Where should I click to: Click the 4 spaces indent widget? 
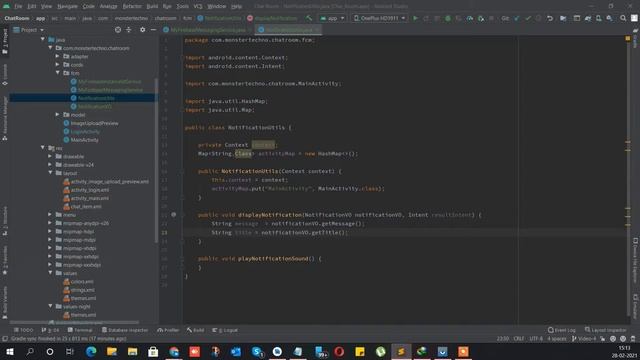557,338
